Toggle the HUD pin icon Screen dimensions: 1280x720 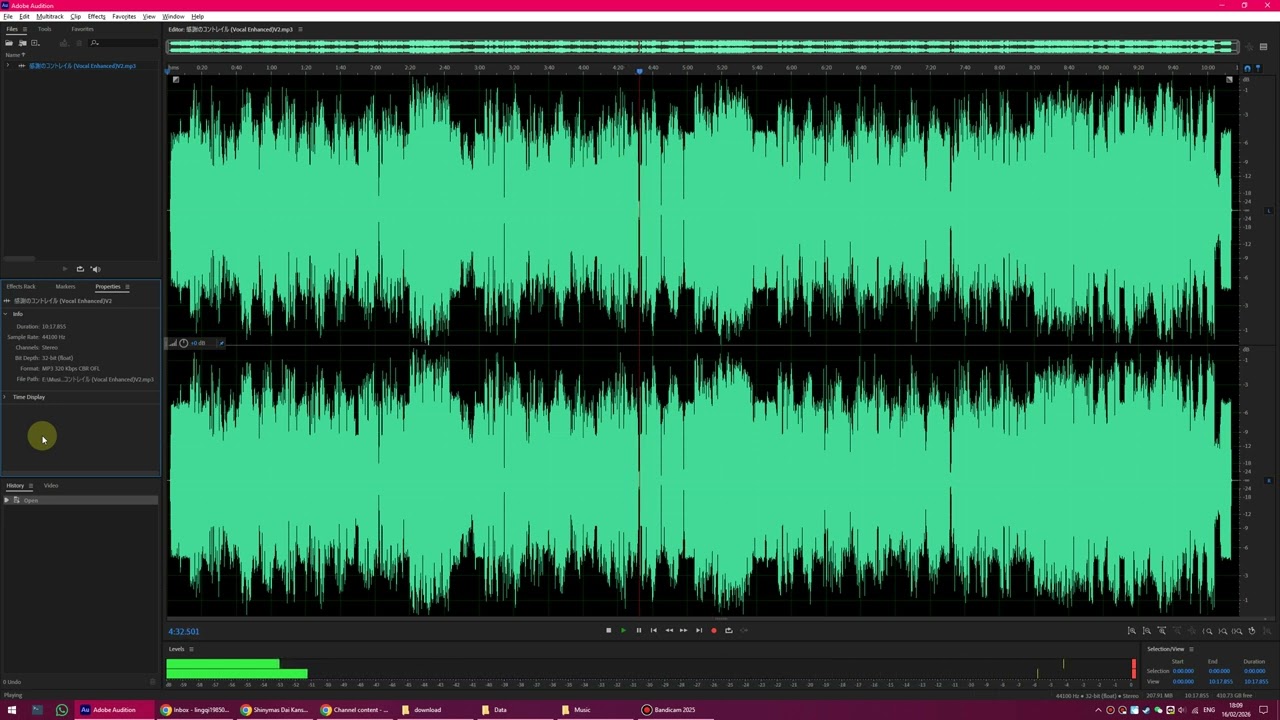click(221, 343)
